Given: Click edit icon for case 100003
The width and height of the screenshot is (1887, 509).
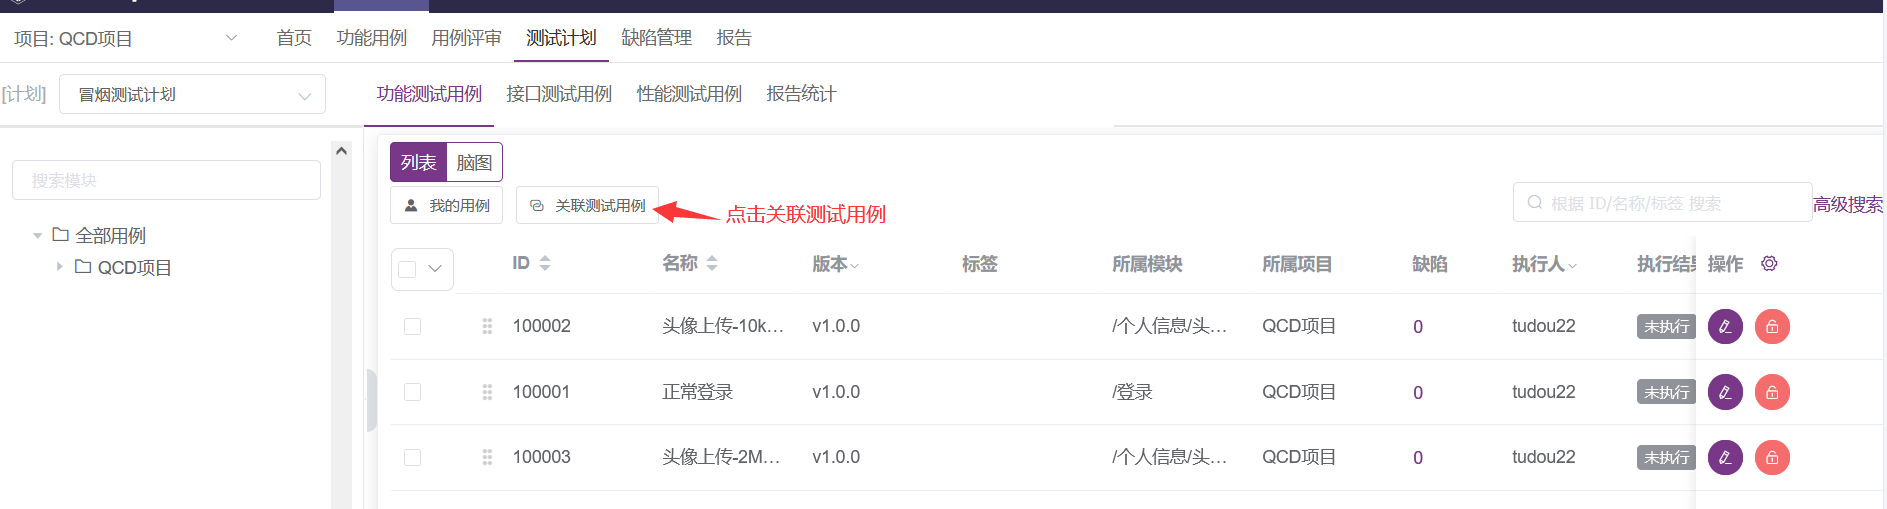Looking at the screenshot, I should (1725, 457).
